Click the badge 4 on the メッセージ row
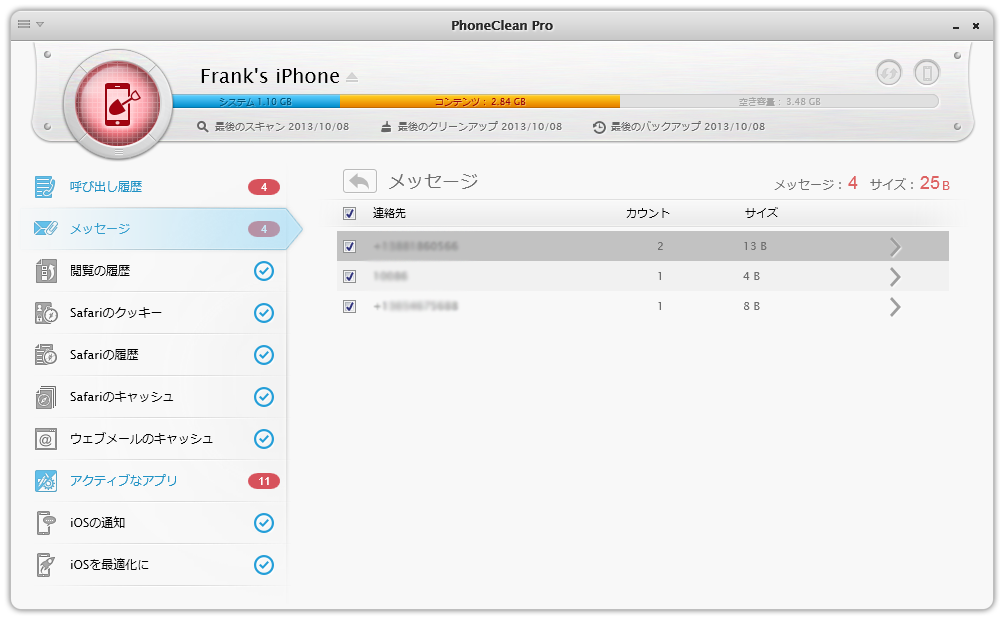This screenshot has height=620, width=1004. 264,229
